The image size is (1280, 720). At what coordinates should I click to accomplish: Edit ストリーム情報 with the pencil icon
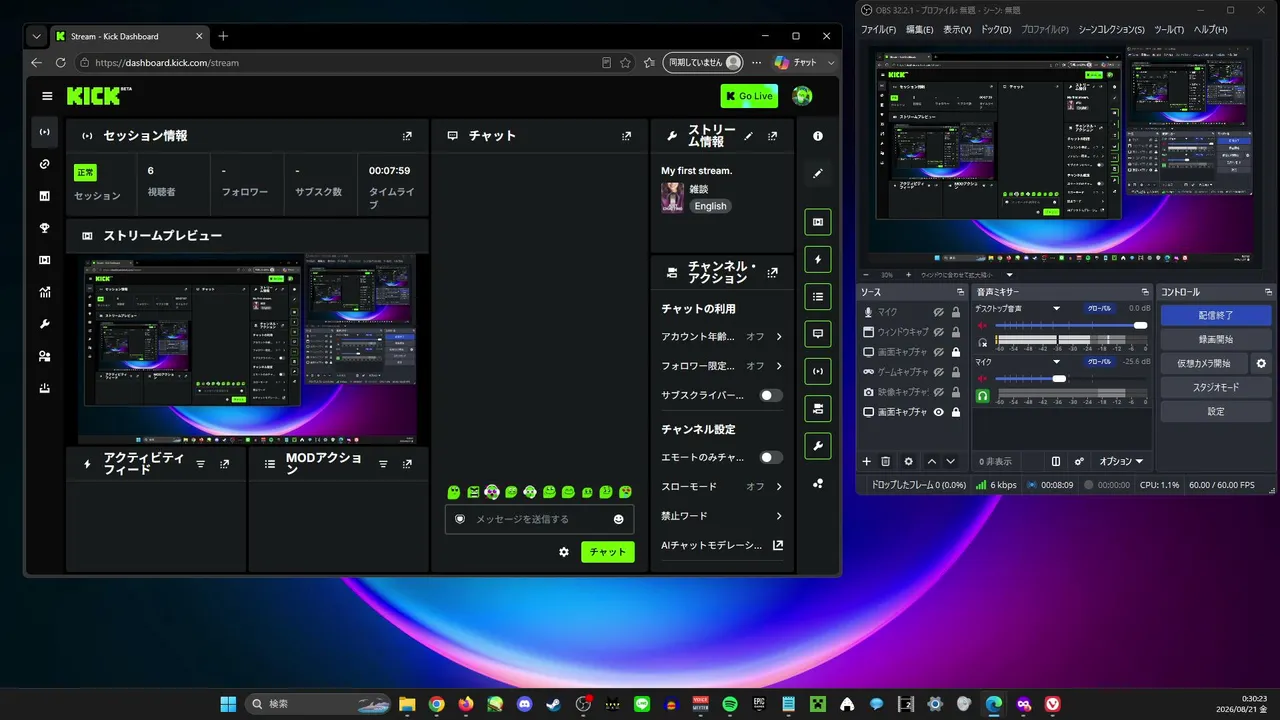pos(749,136)
